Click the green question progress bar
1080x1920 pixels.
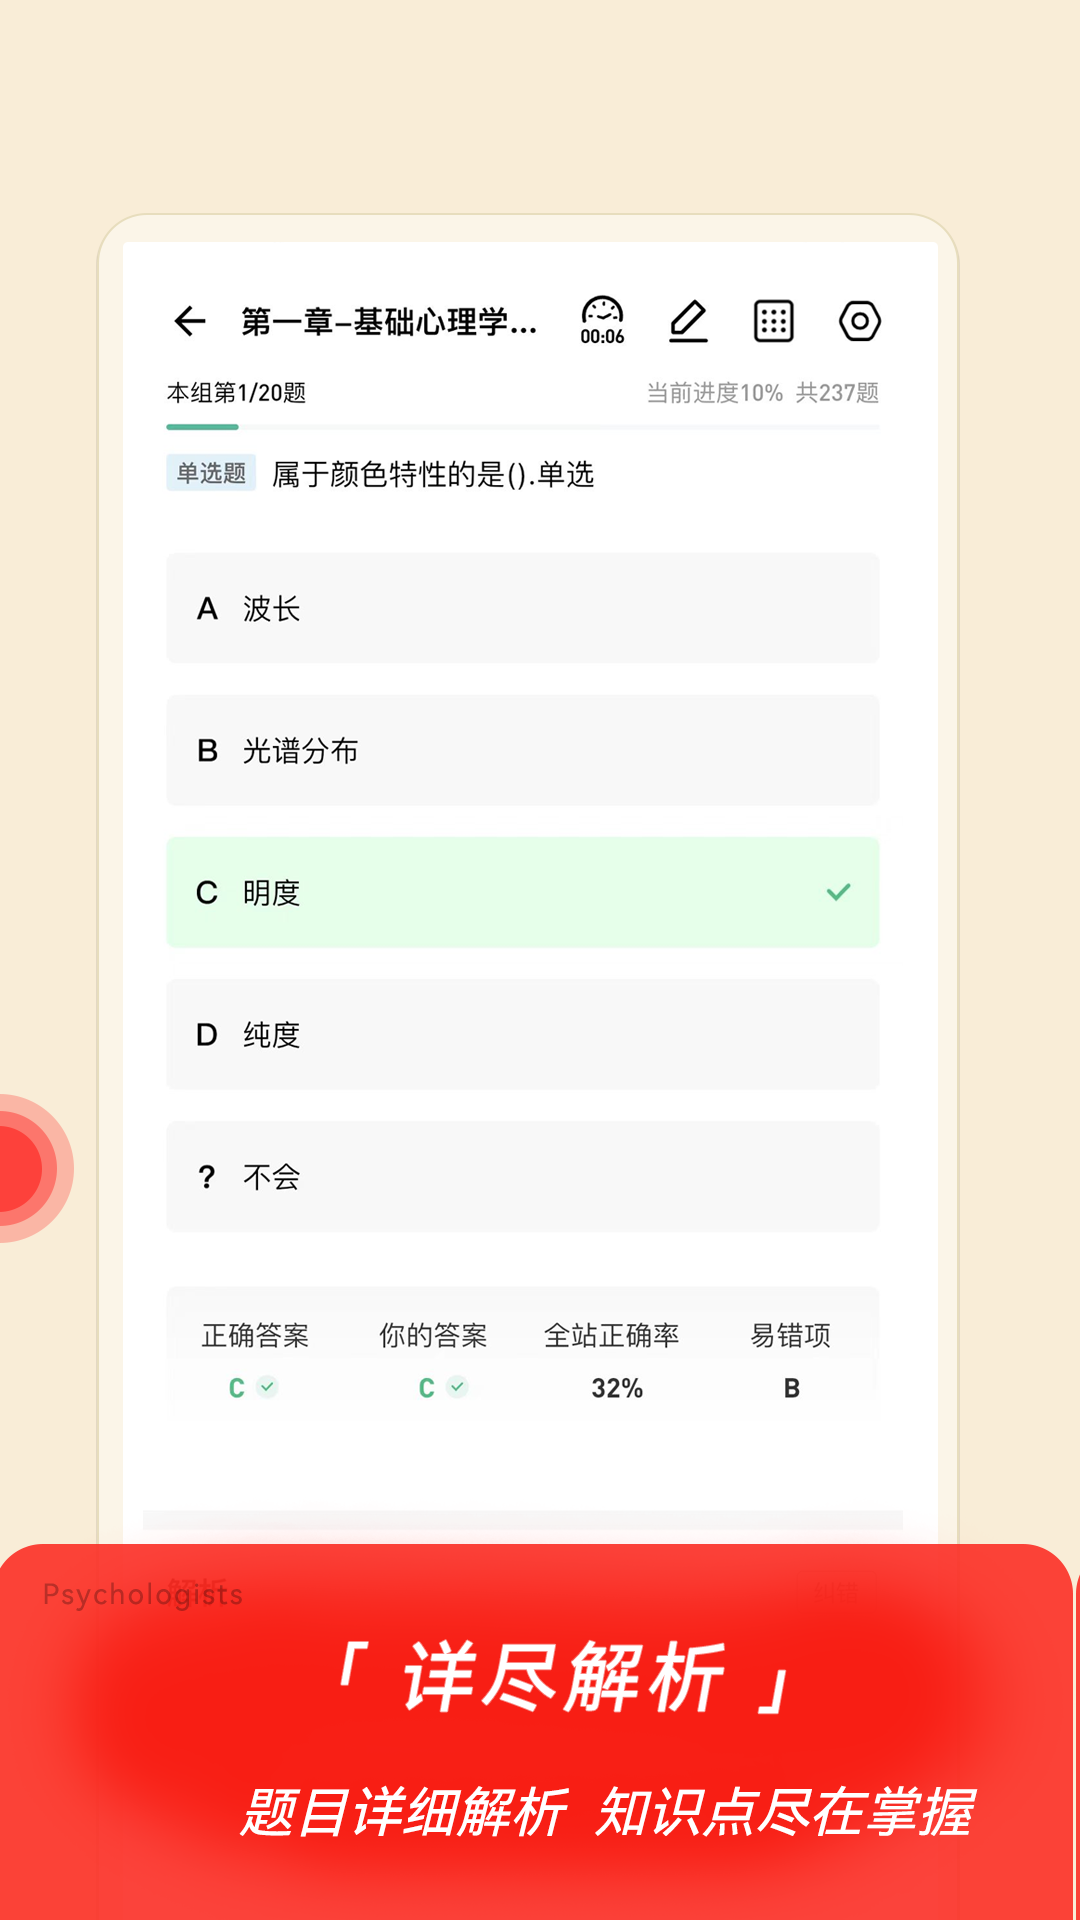click(x=203, y=427)
